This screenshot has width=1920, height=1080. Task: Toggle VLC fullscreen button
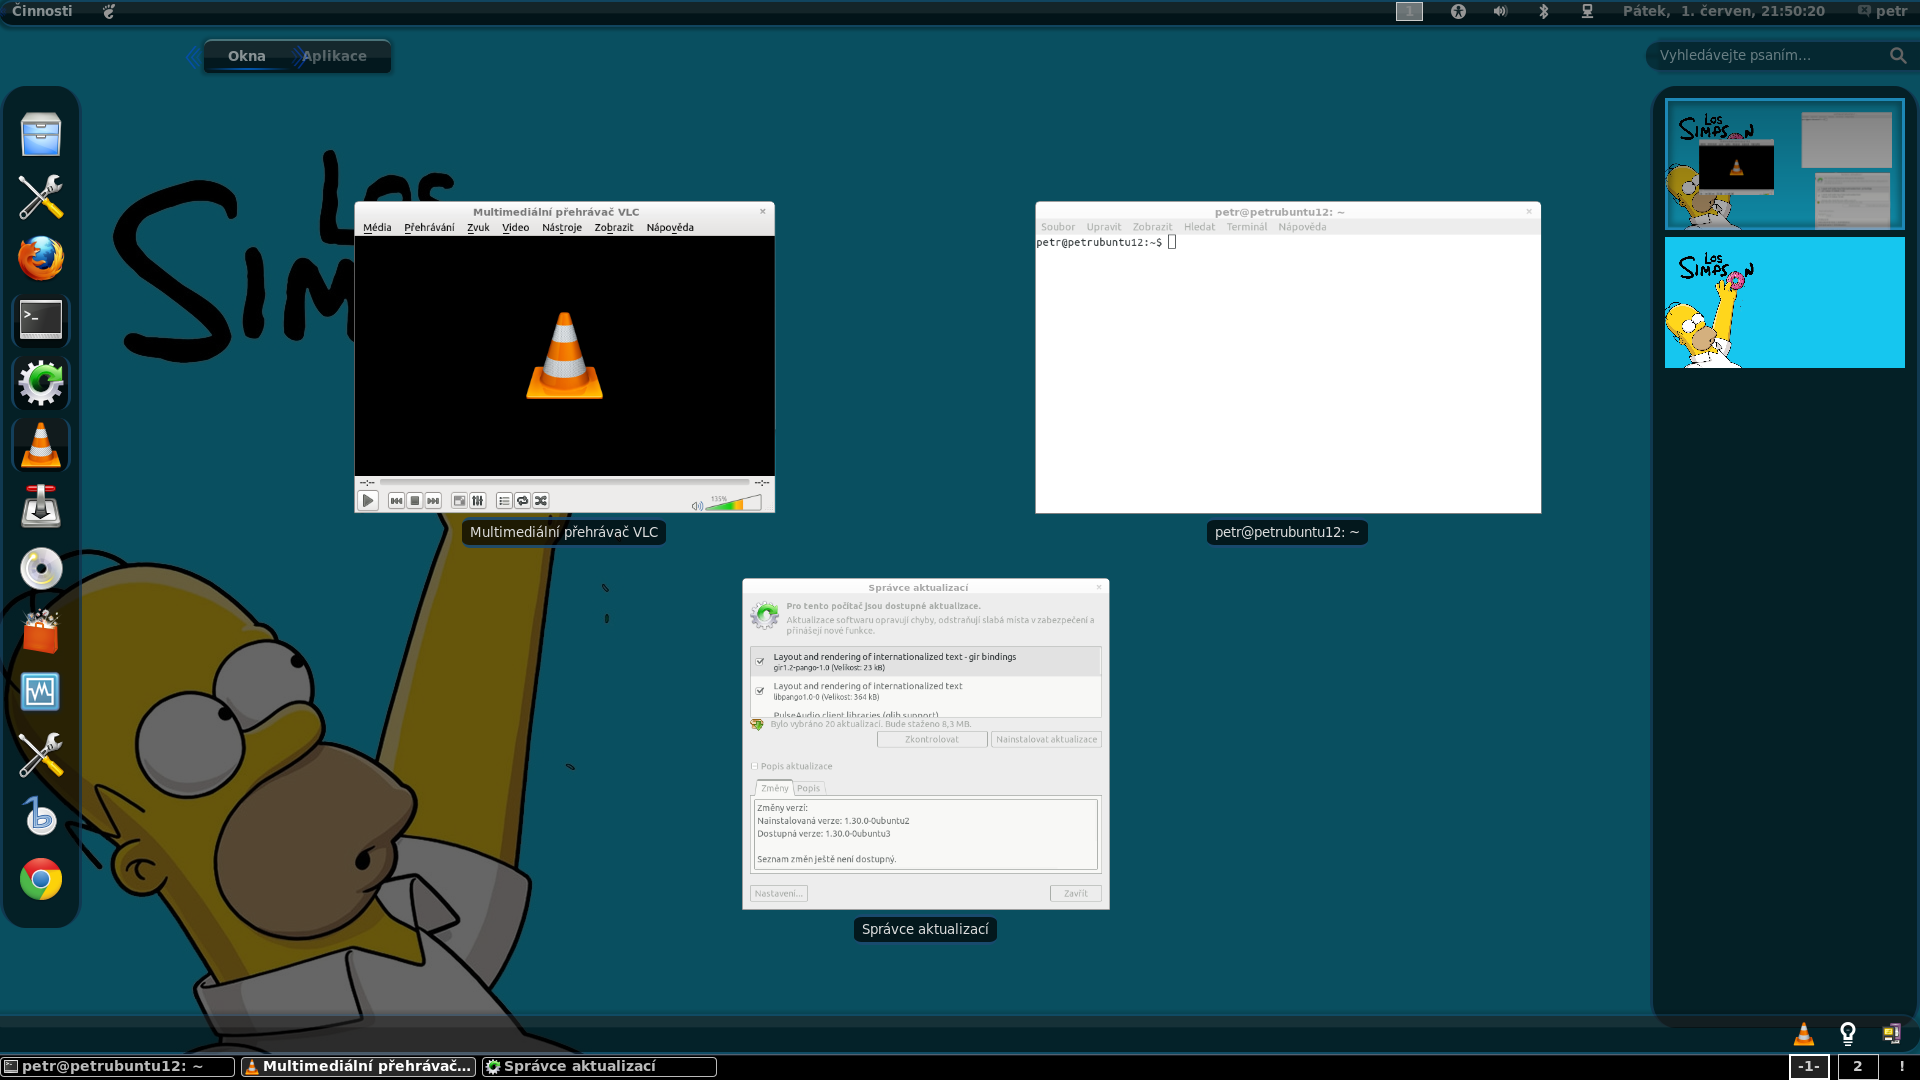pyautogui.click(x=459, y=501)
